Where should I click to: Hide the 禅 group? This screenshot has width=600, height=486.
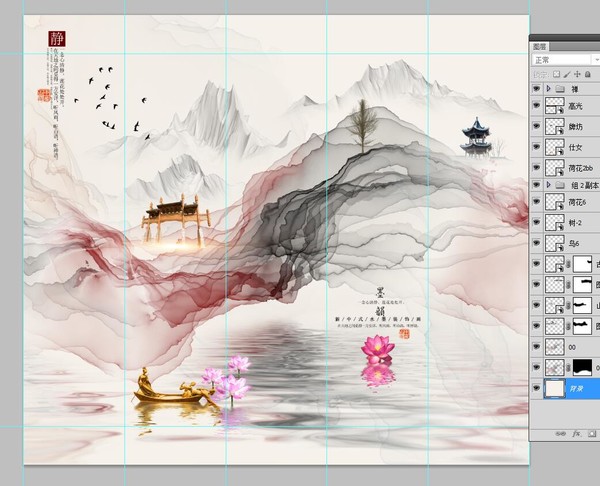pos(536,88)
